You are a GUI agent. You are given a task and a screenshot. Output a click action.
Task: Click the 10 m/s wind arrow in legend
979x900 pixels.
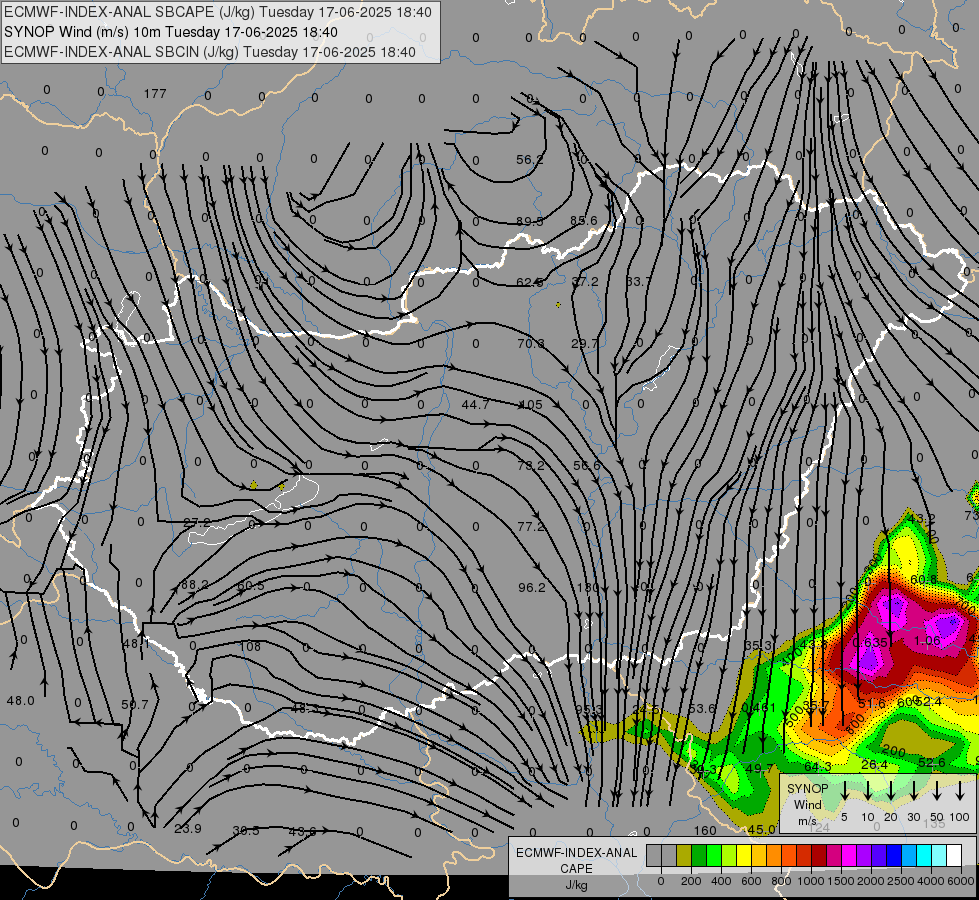click(868, 791)
